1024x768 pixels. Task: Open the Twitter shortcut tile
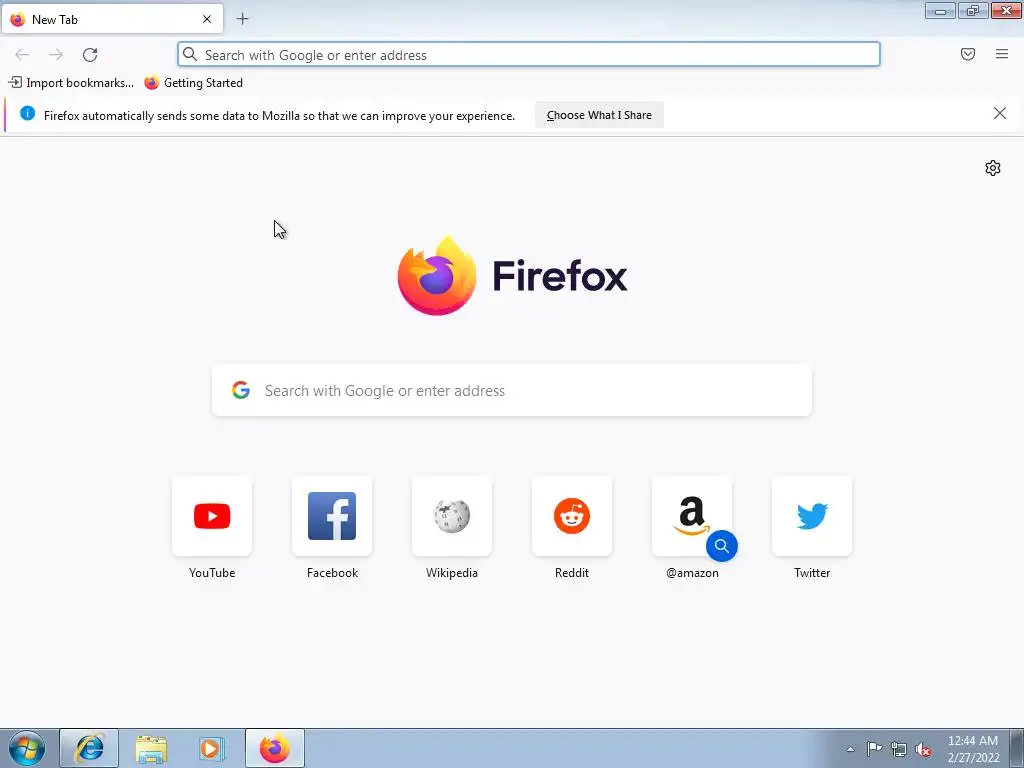click(x=812, y=516)
